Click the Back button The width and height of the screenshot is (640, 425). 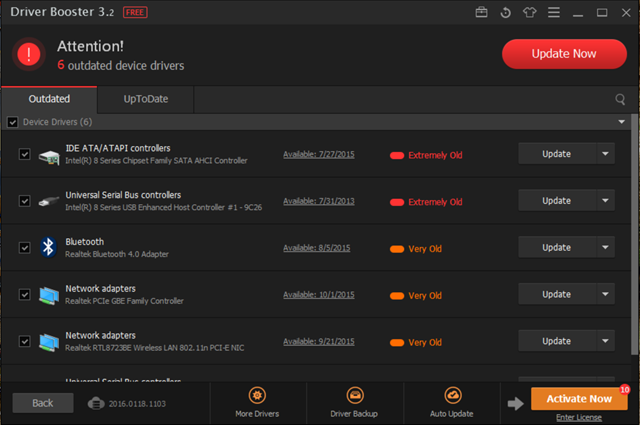click(43, 403)
